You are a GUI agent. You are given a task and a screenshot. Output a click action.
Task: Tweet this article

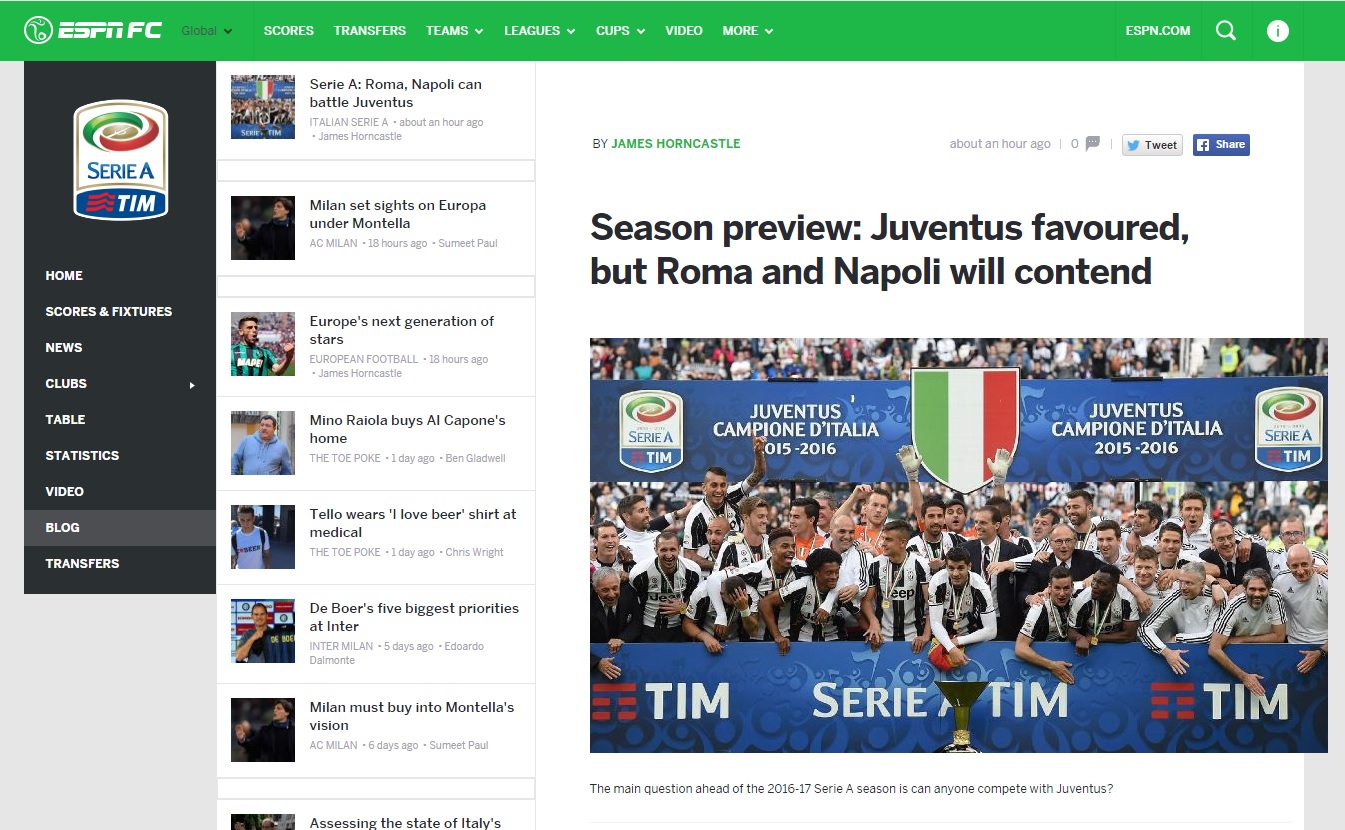click(x=1152, y=145)
